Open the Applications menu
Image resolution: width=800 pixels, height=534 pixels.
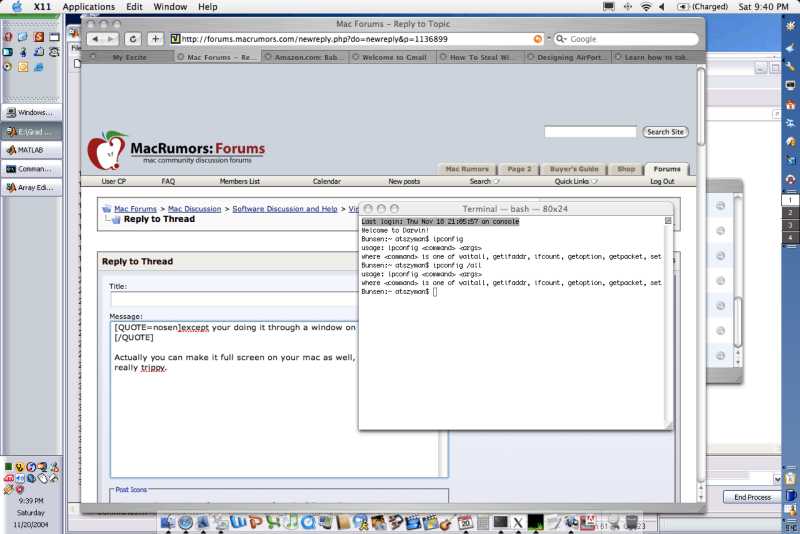[89, 7]
